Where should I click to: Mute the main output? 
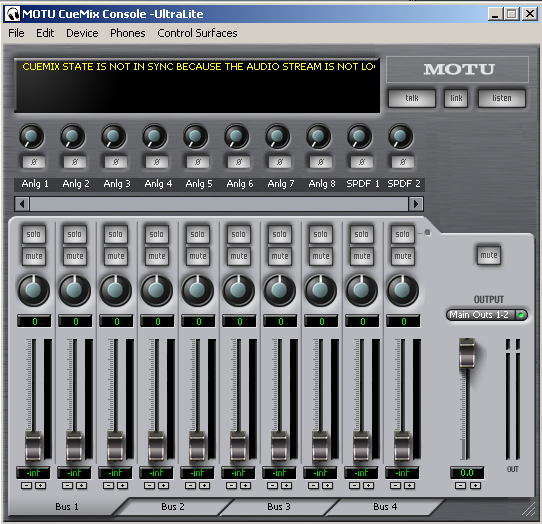489,255
